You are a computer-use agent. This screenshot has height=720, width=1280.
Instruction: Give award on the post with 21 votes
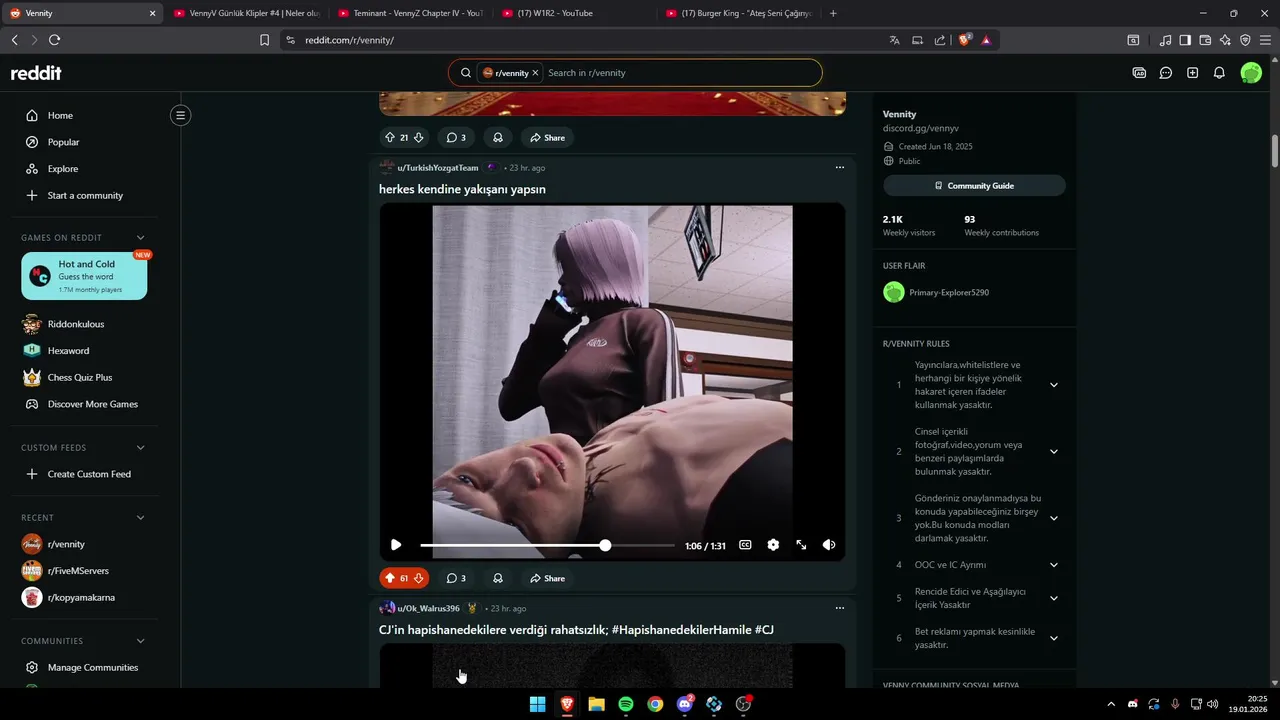(x=497, y=137)
